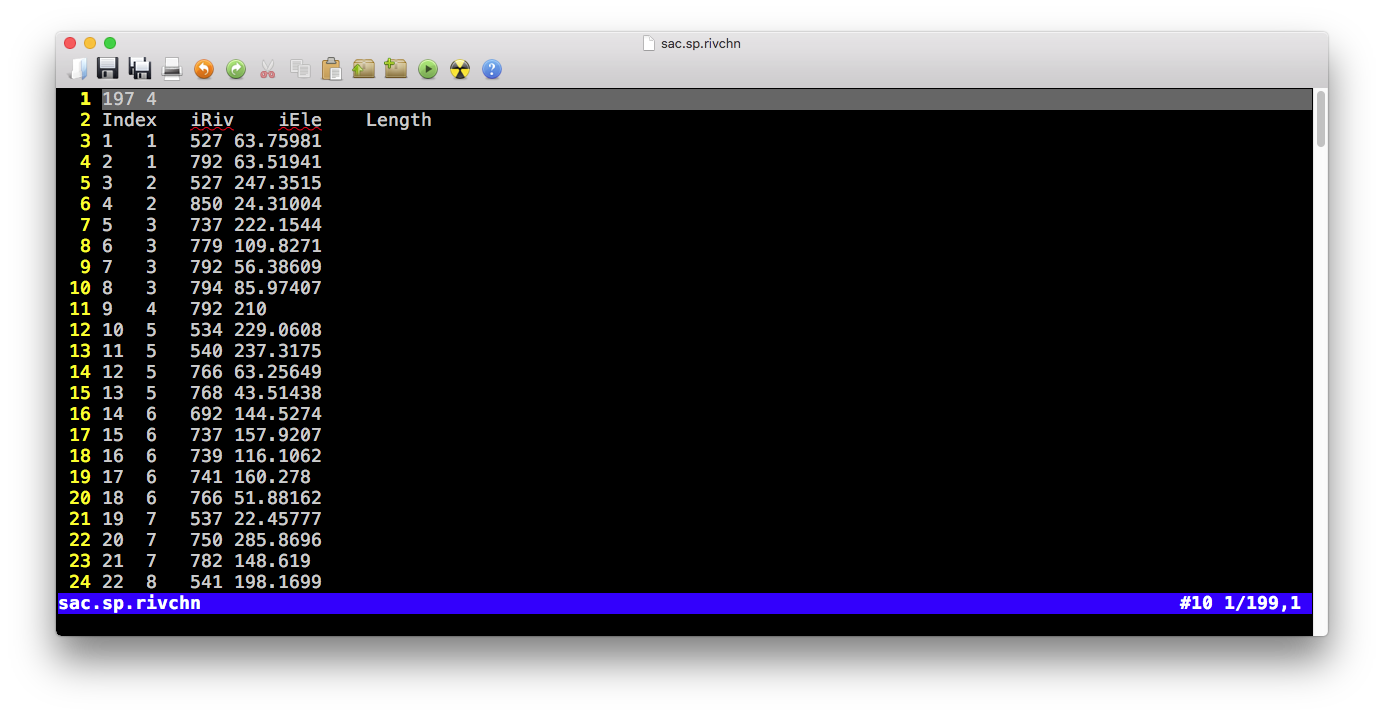Click 850 in the line 6 row

[x=206, y=204]
